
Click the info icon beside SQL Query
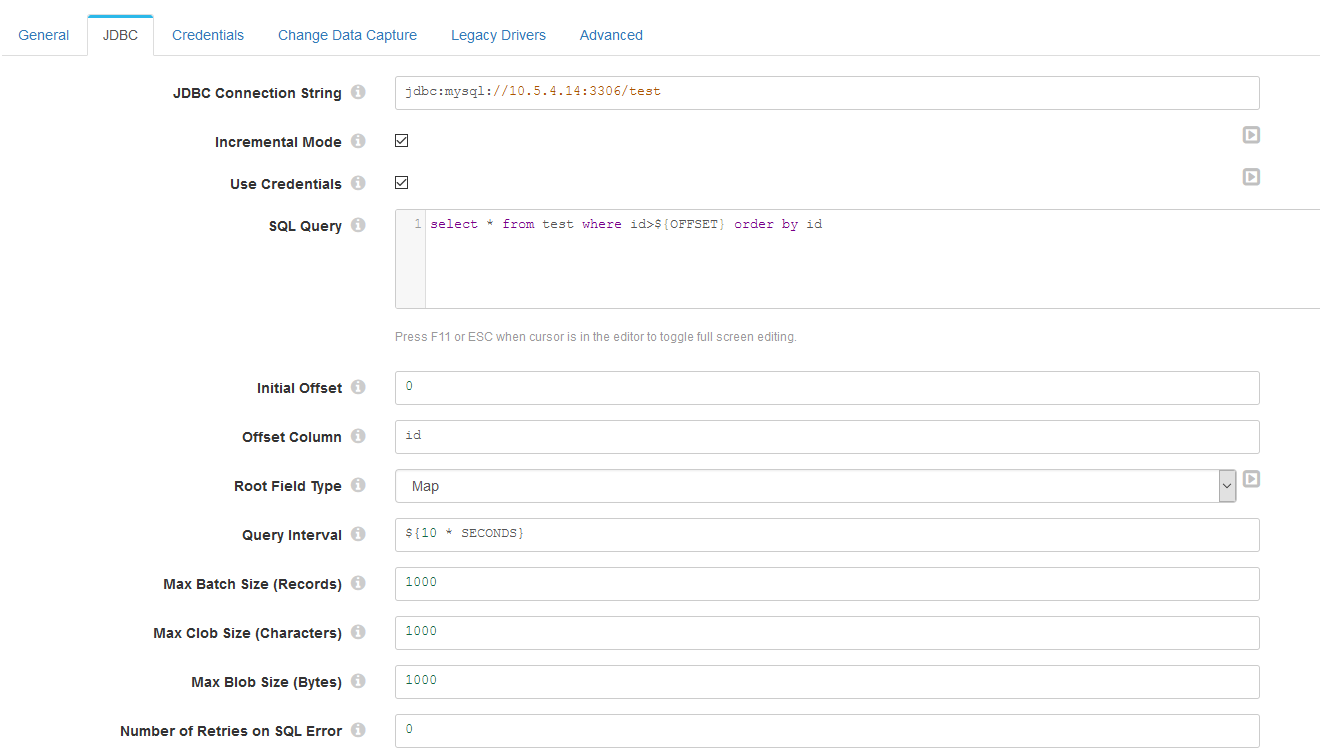click(358, 226)
